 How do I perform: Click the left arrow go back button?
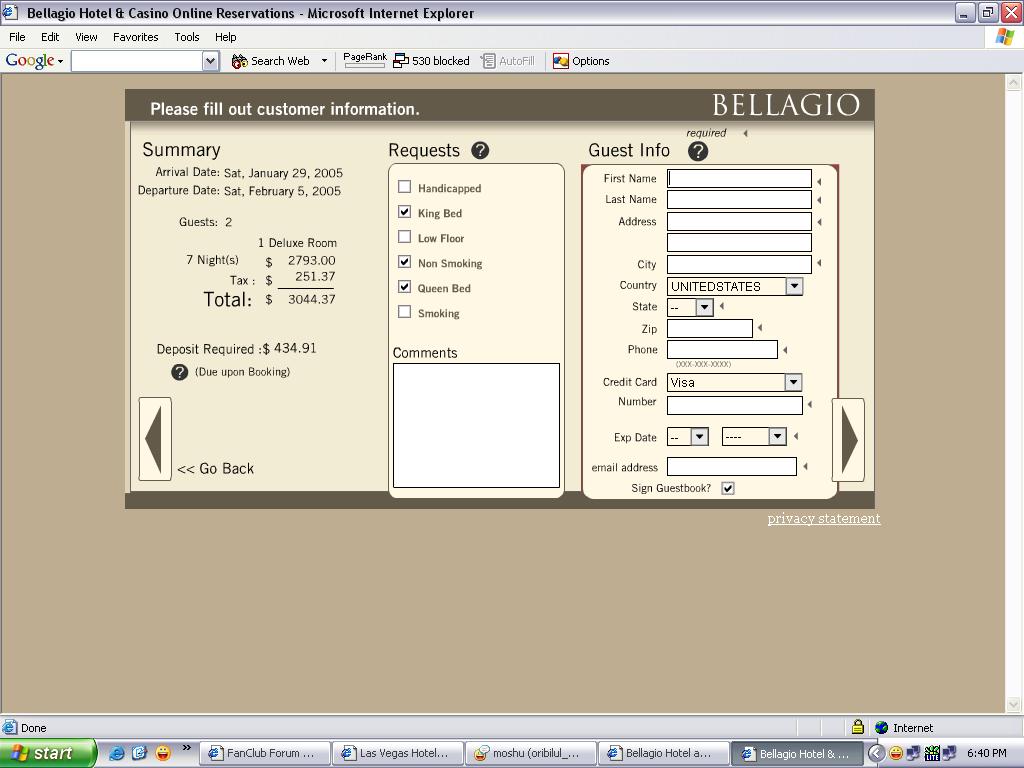pyautogui.click(x=155, y=438)
